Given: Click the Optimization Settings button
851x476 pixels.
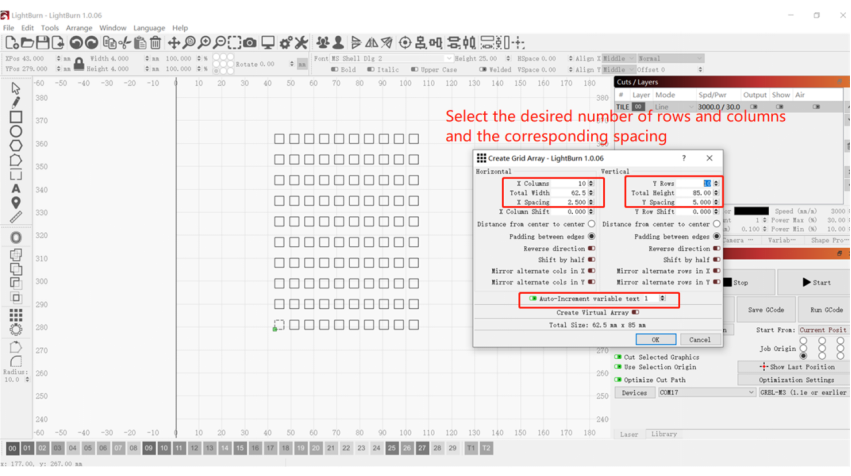Looking at the screenshot, I should point(796,380).
